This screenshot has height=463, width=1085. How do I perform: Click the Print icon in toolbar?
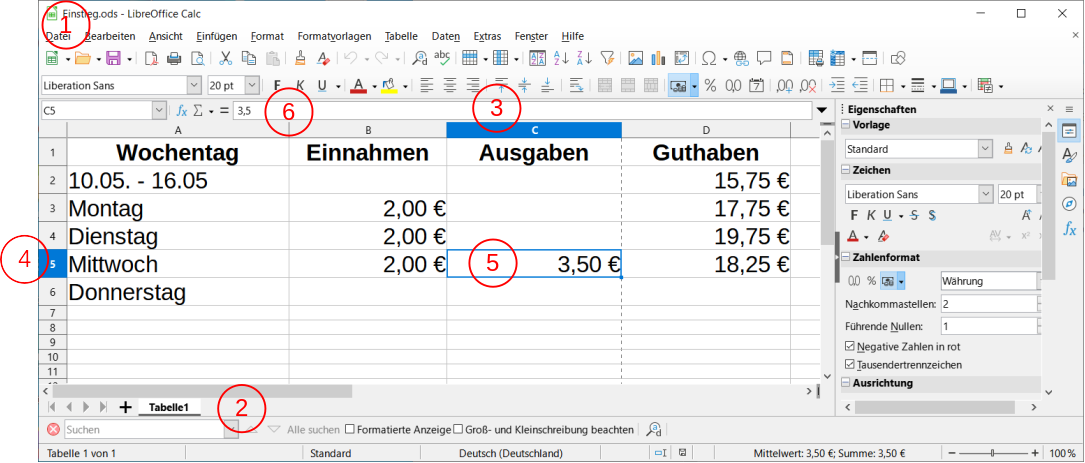(174, 58)
